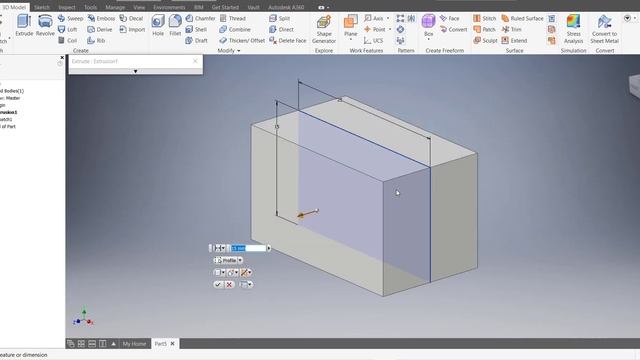Select the Point work feature

375,29
